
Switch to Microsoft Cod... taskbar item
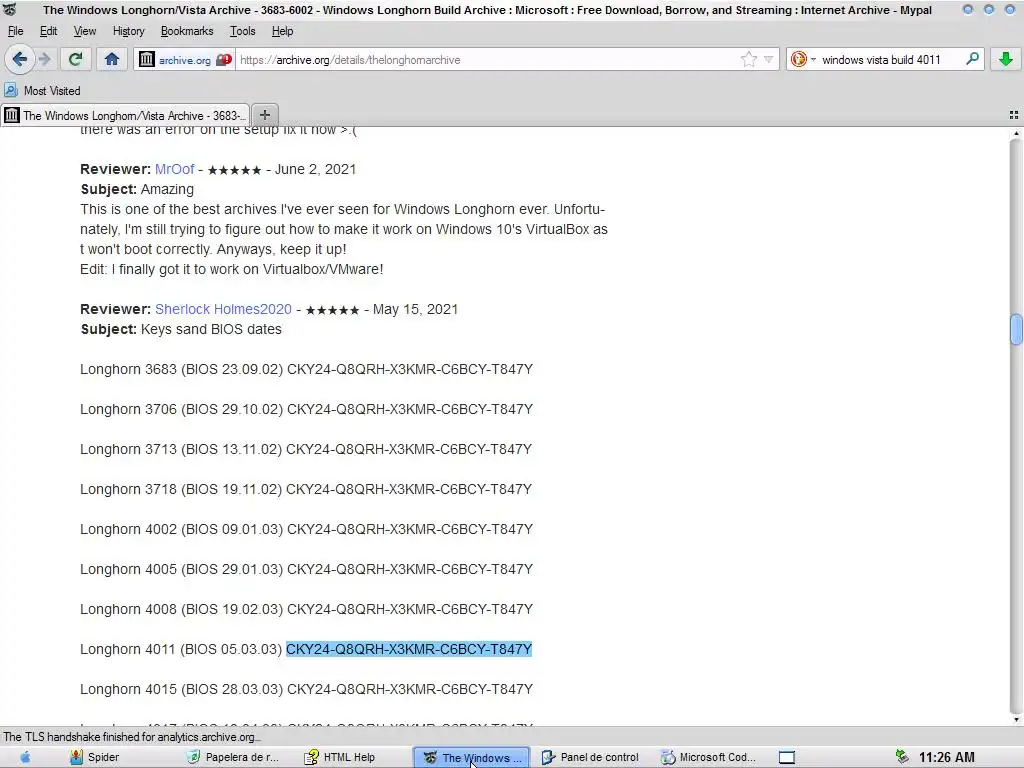click(709, 757)
